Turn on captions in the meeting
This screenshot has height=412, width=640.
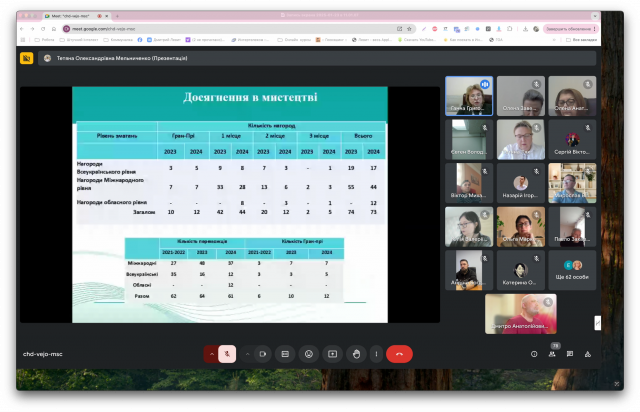285,353
